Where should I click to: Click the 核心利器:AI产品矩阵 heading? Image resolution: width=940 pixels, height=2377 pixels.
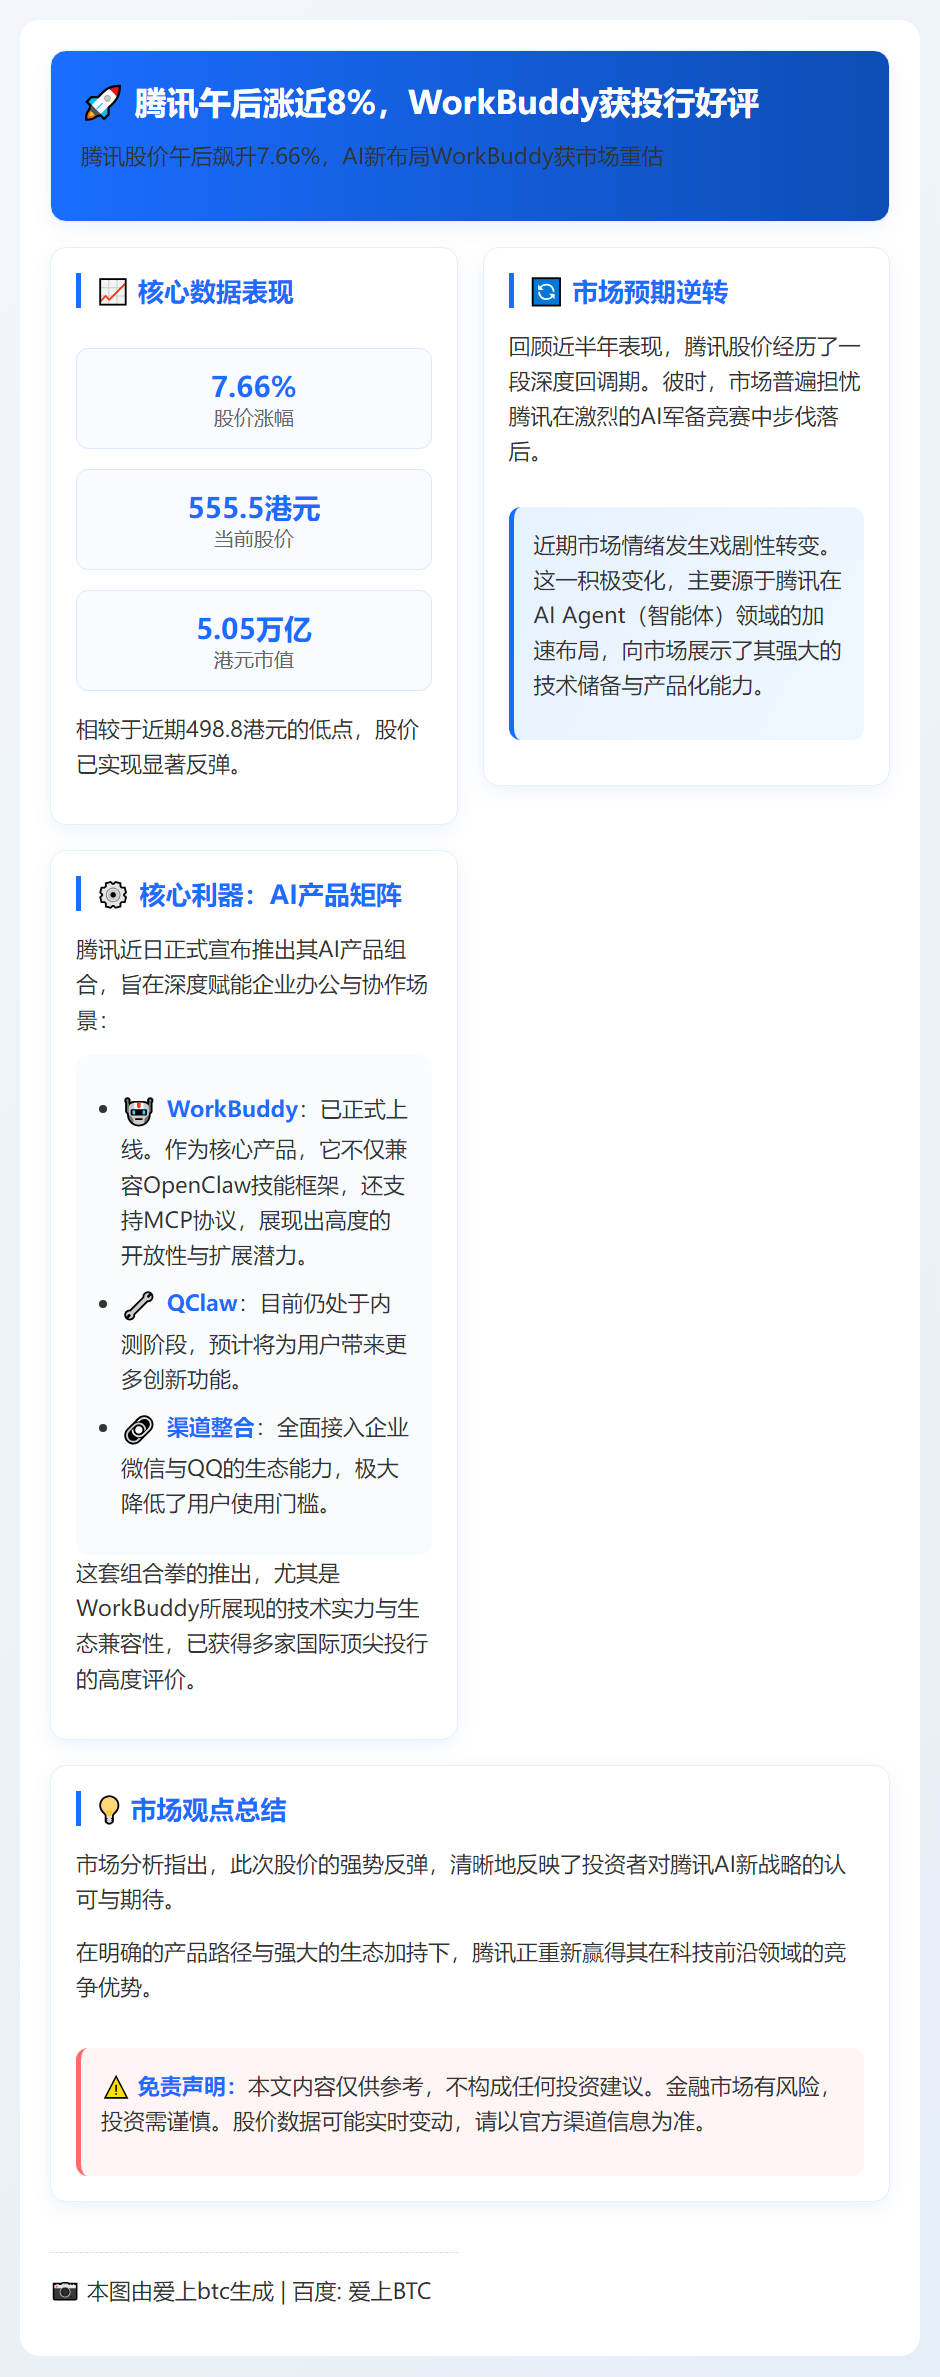click(x=271, y=895)
